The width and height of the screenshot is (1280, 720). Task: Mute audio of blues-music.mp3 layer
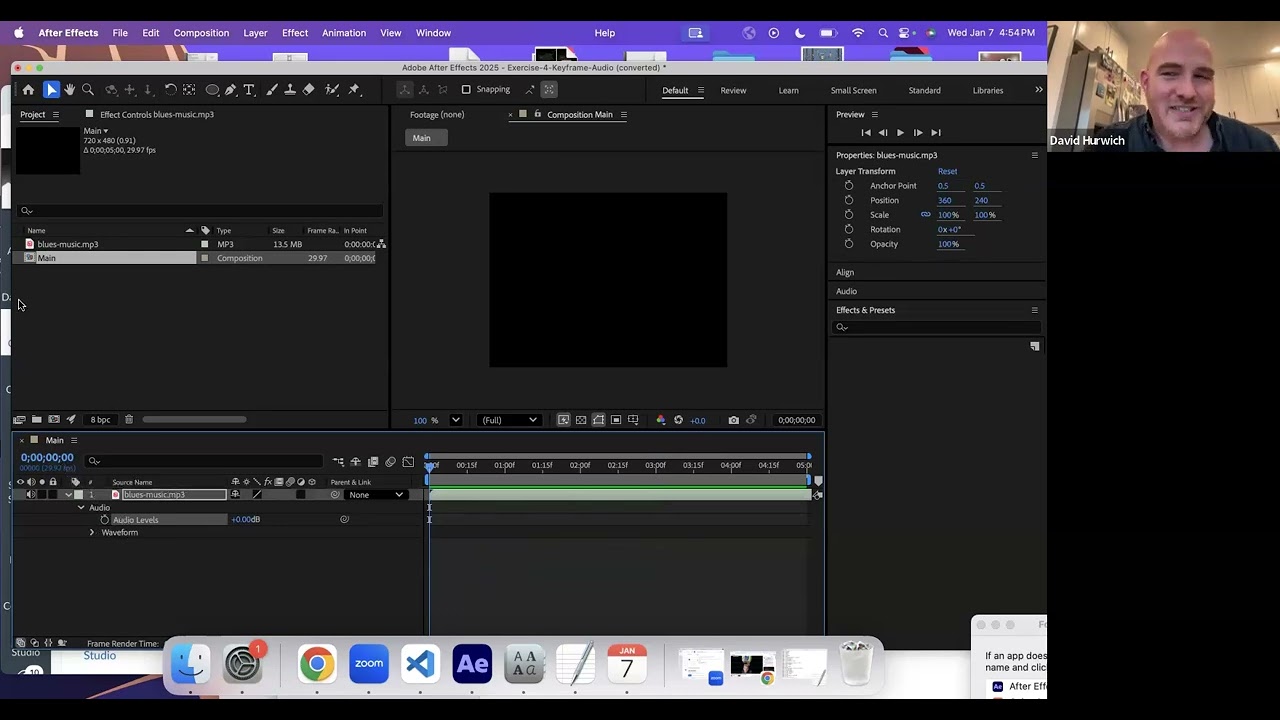coord(31,495)
